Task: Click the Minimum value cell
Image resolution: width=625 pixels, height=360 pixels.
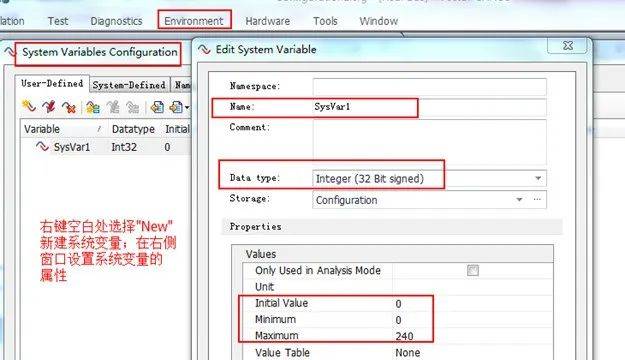Action: (x=473, y=320)
